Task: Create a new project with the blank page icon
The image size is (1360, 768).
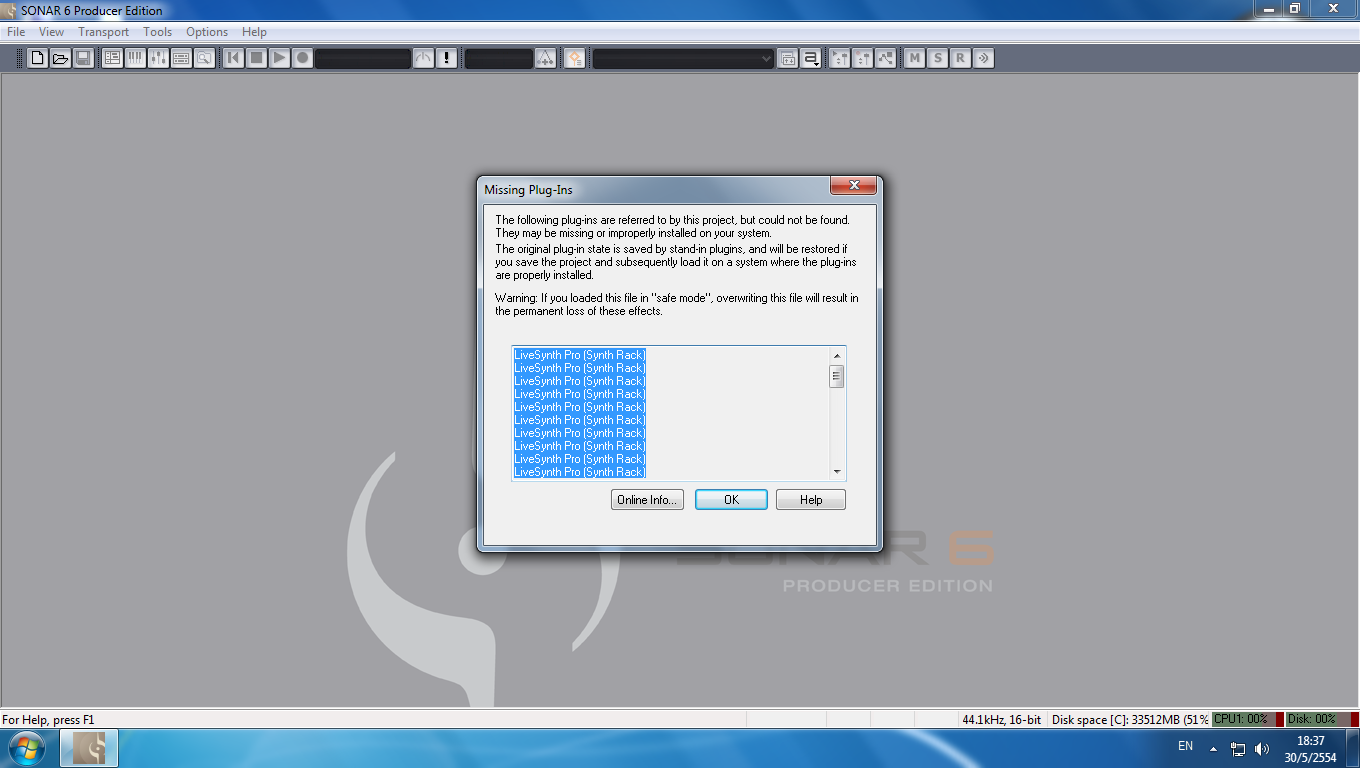Action: point(38,58)
